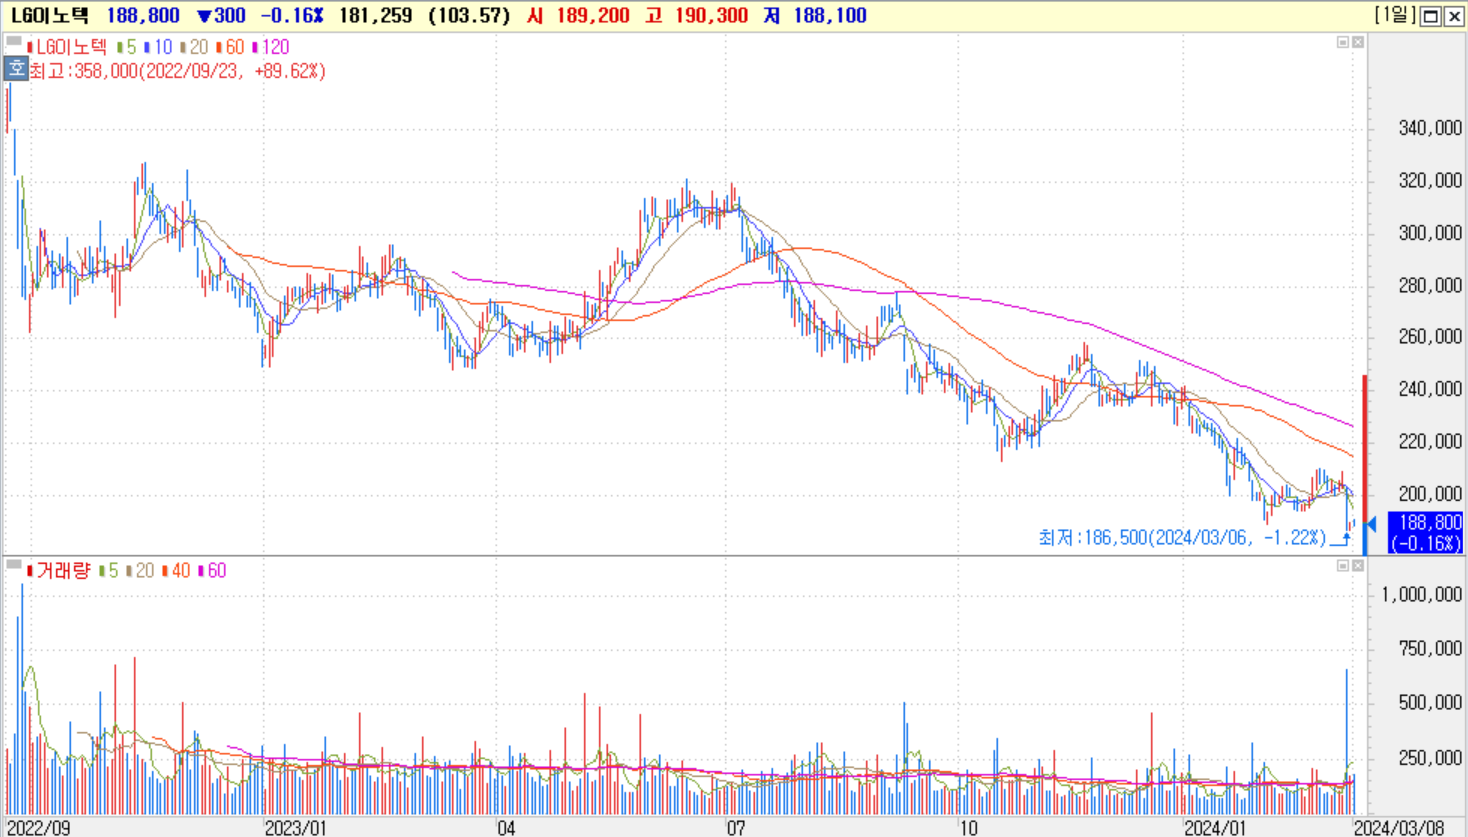
Task: Select the volume 20-day average legend
Action: 140,571
